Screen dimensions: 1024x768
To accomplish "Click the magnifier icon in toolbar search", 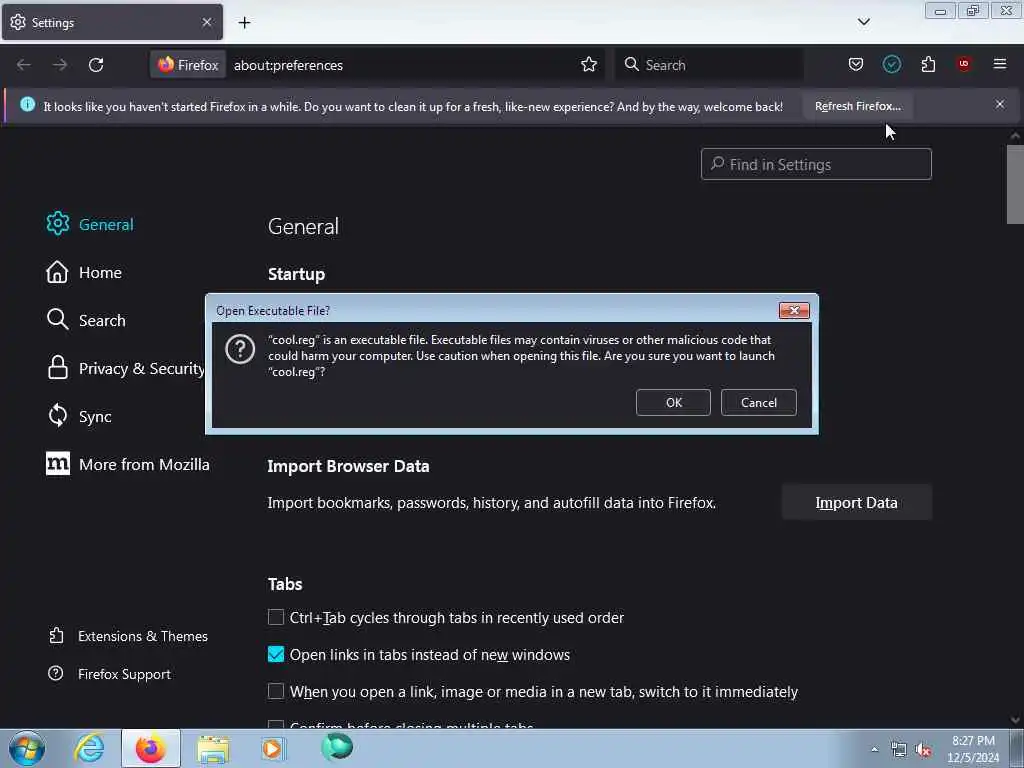I will pos(631,64).
